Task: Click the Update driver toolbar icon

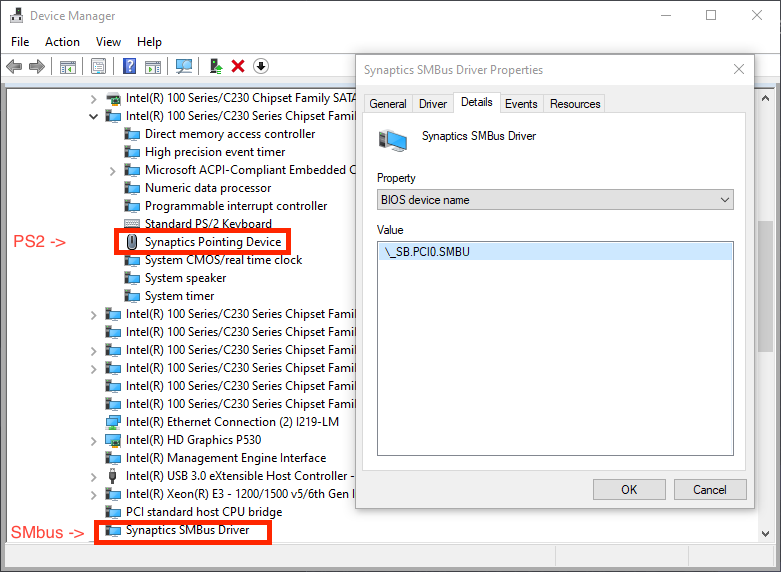Action: coord(215,66)
